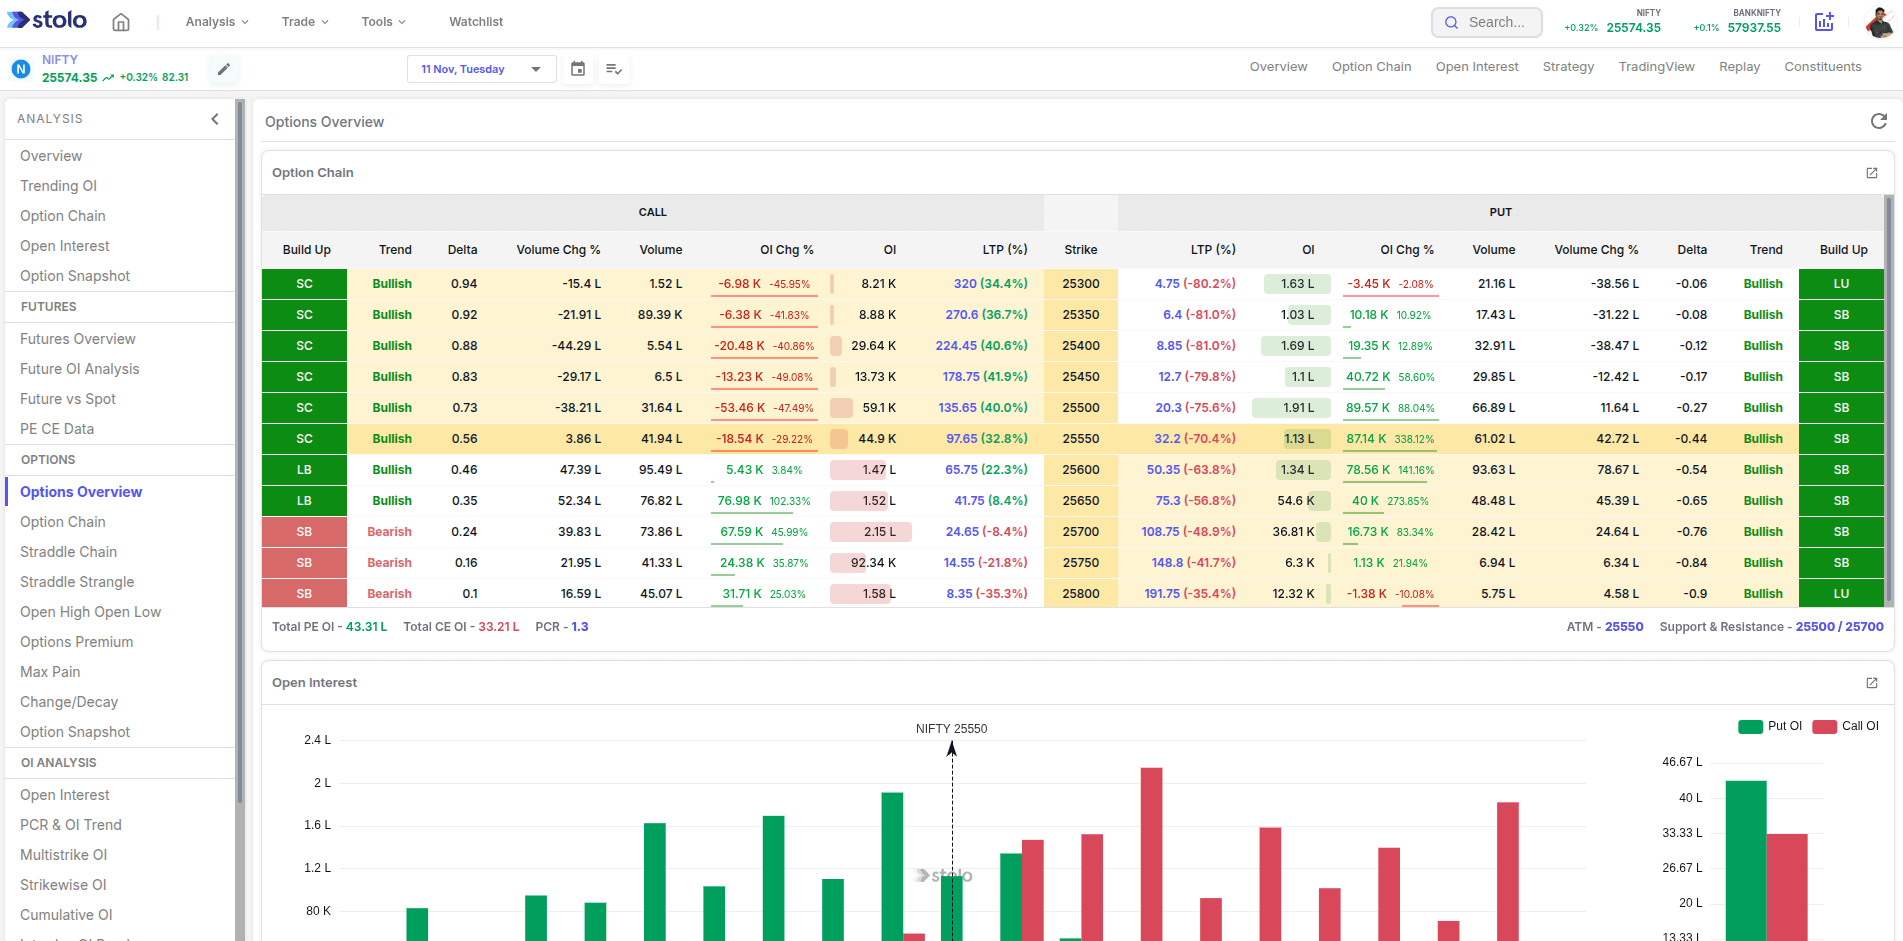Open the Watchlist menu item
The width and height of the screenshot is (1903, 941).
coord(475,21)
